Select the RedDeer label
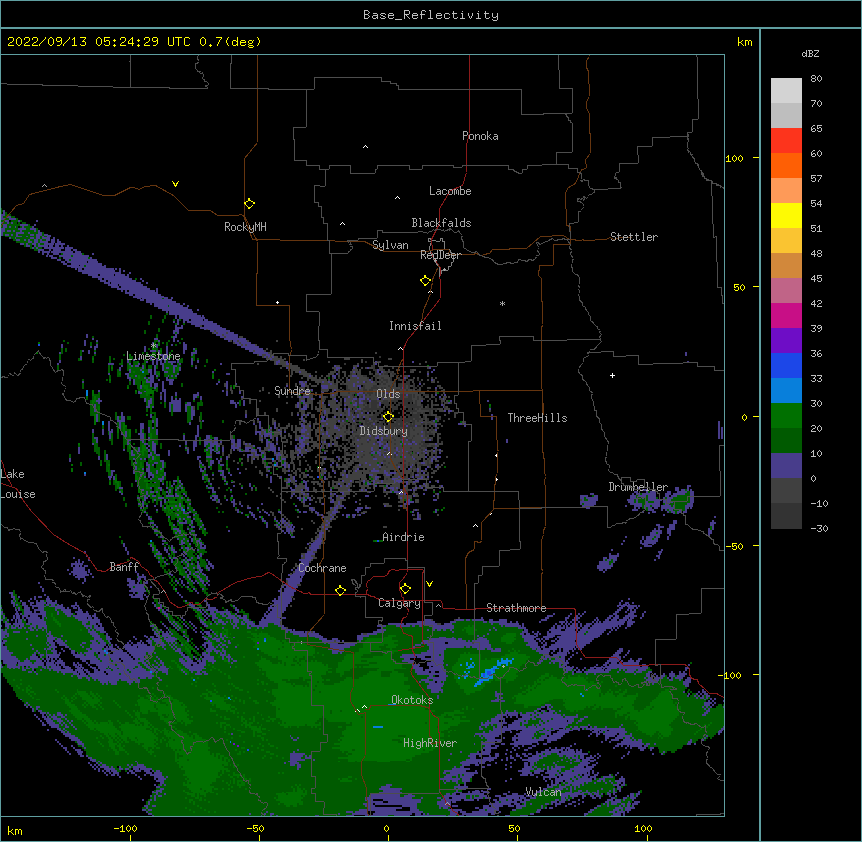The image size is (862, 842). [x=440, y=255]
